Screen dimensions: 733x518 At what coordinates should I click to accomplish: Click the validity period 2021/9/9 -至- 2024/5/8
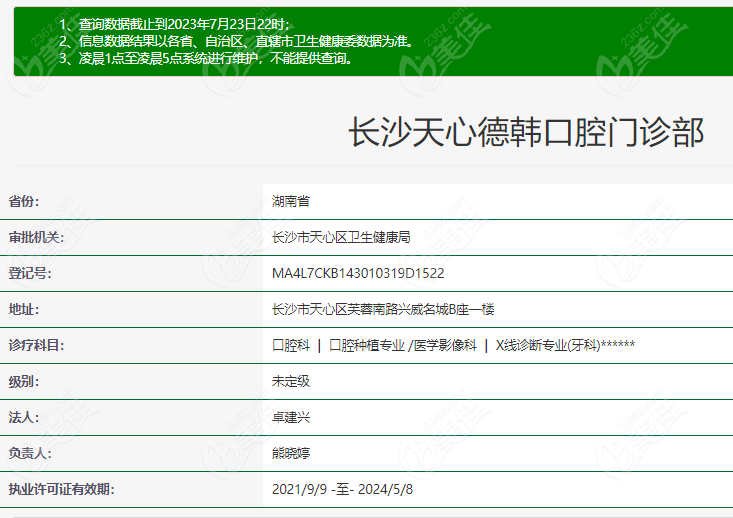pyautogui.click(x=342, y=489)
